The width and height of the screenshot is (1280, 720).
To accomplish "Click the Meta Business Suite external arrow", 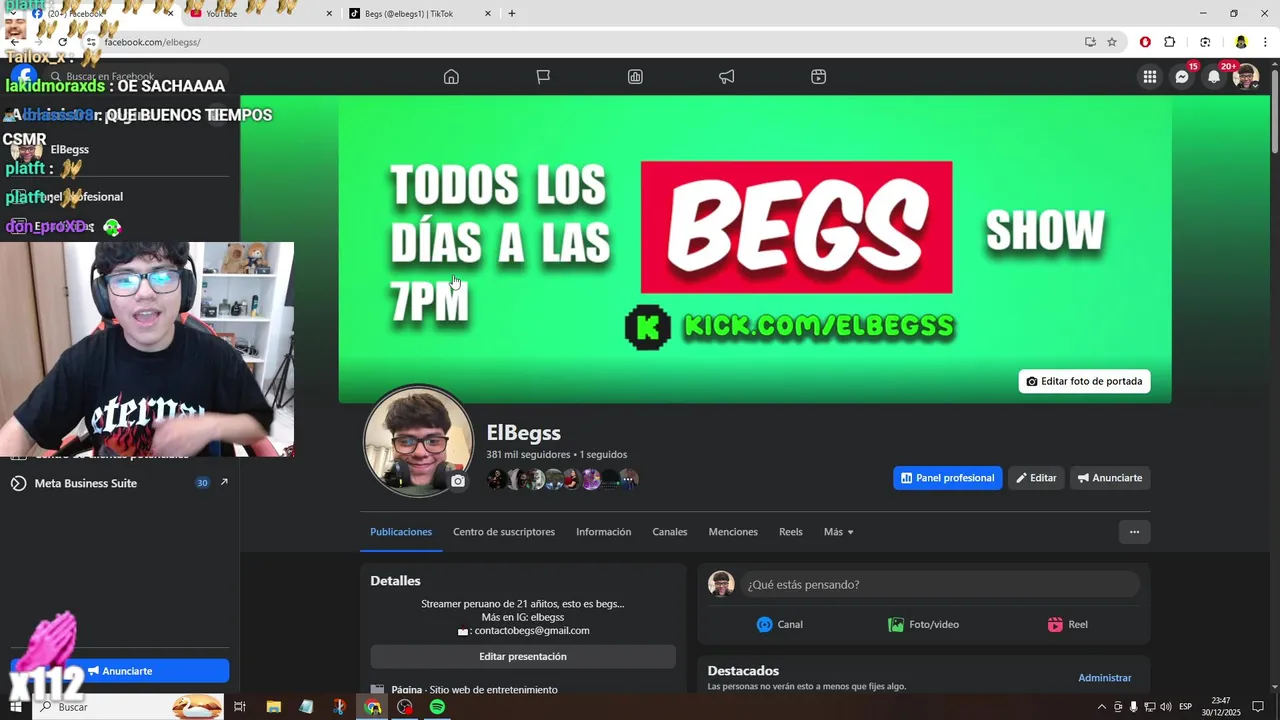I will click(x=224, y=482).
